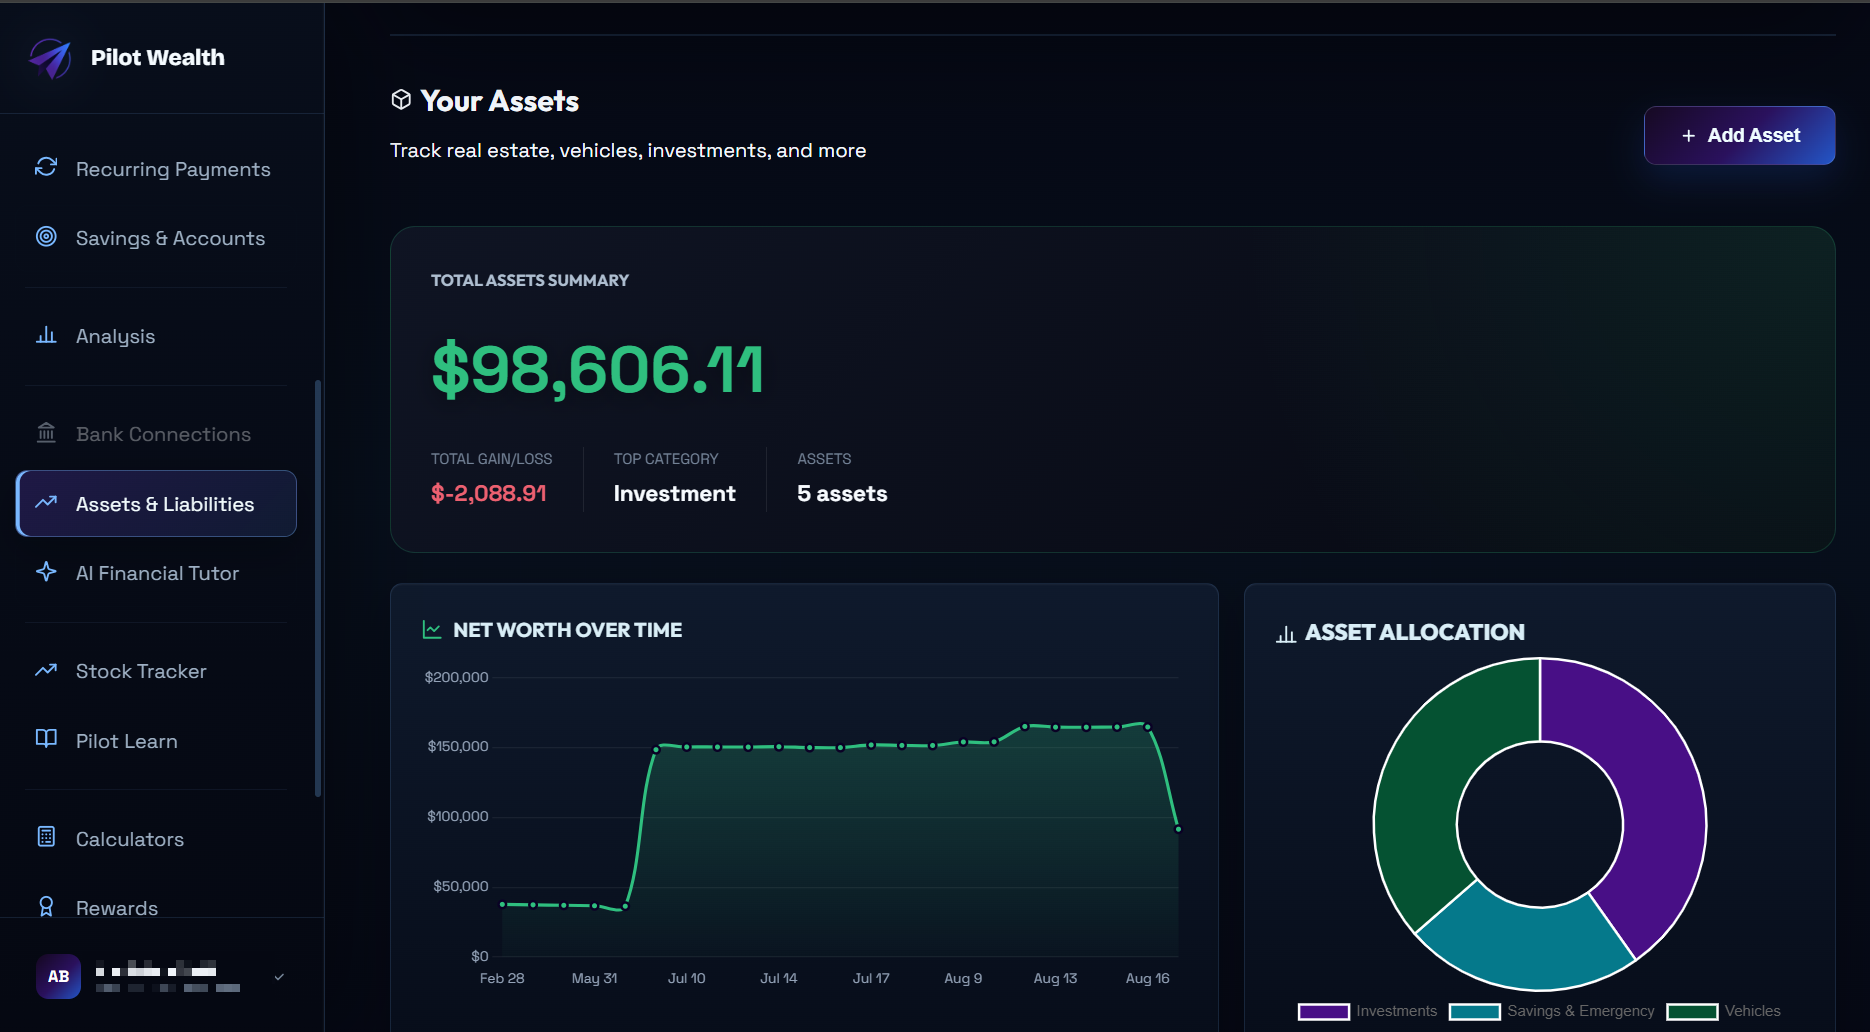This screenshot has width=1870, height=1032.
Task: Click the cube icon beside Your Assets
Action: click(401, 99)
